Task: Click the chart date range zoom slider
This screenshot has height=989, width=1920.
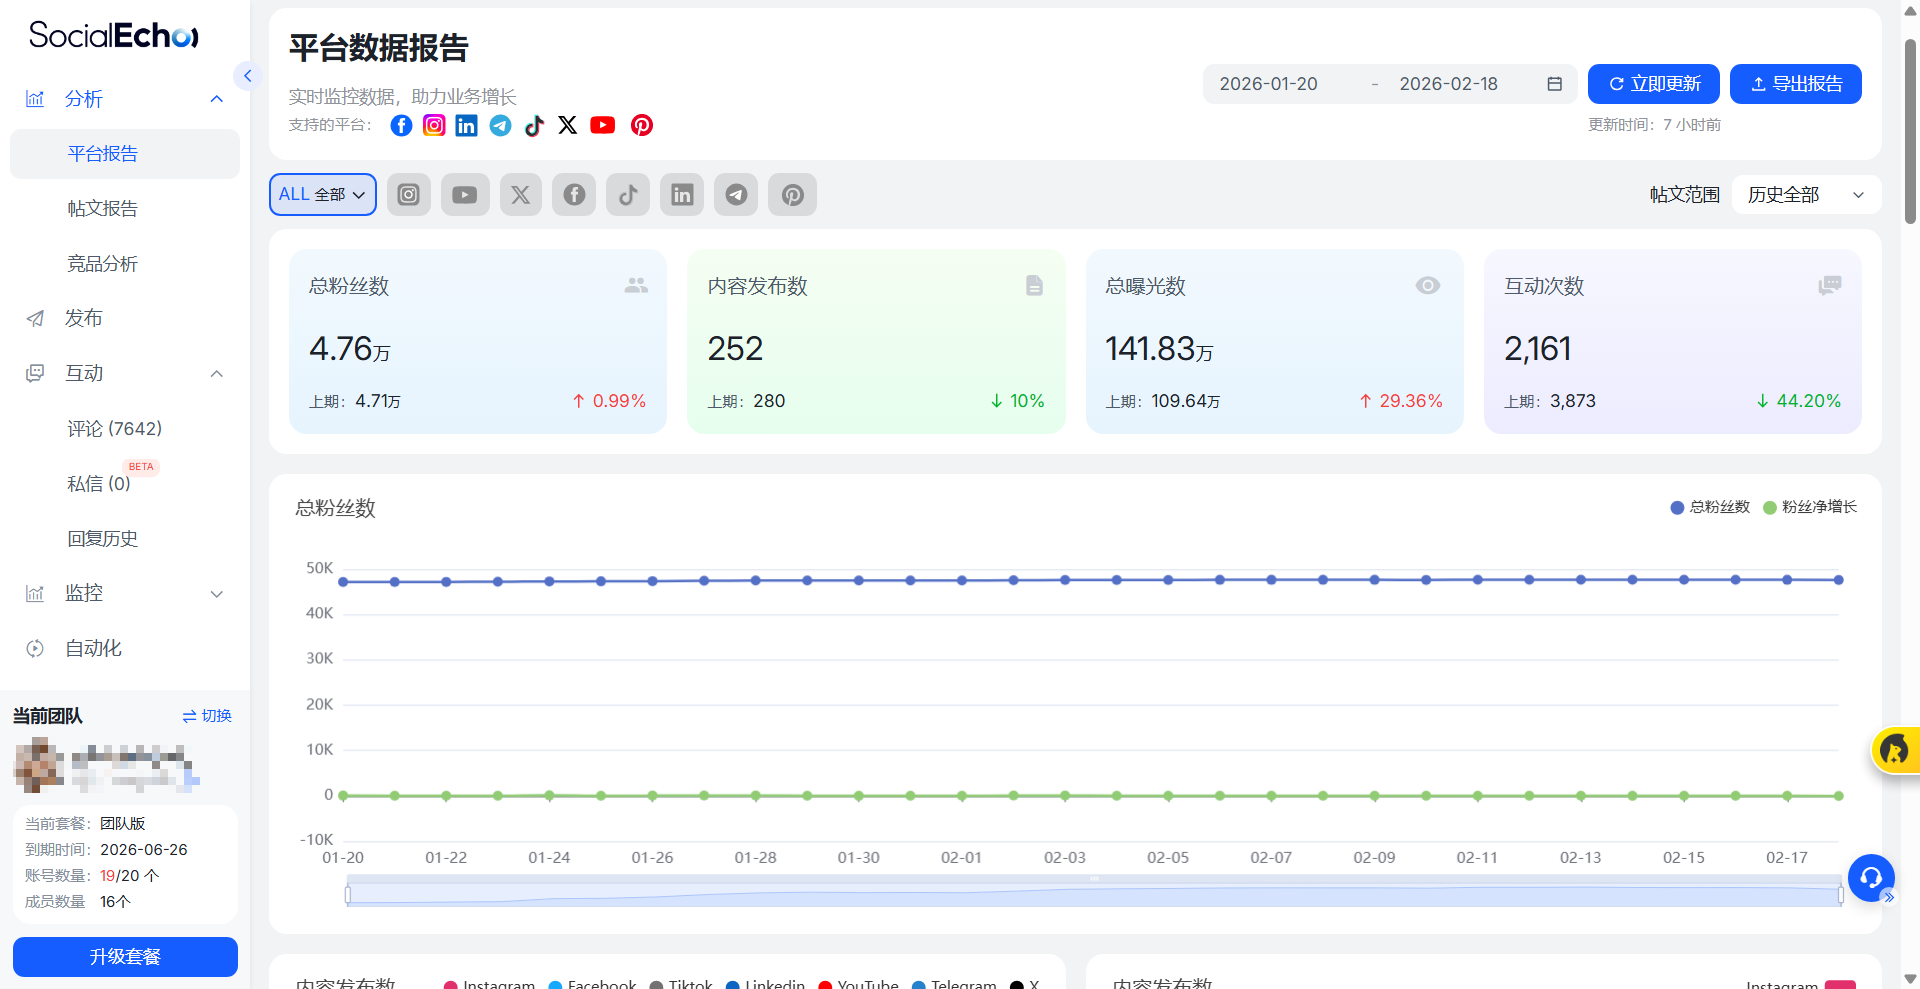Action: tap(1094, 893)
